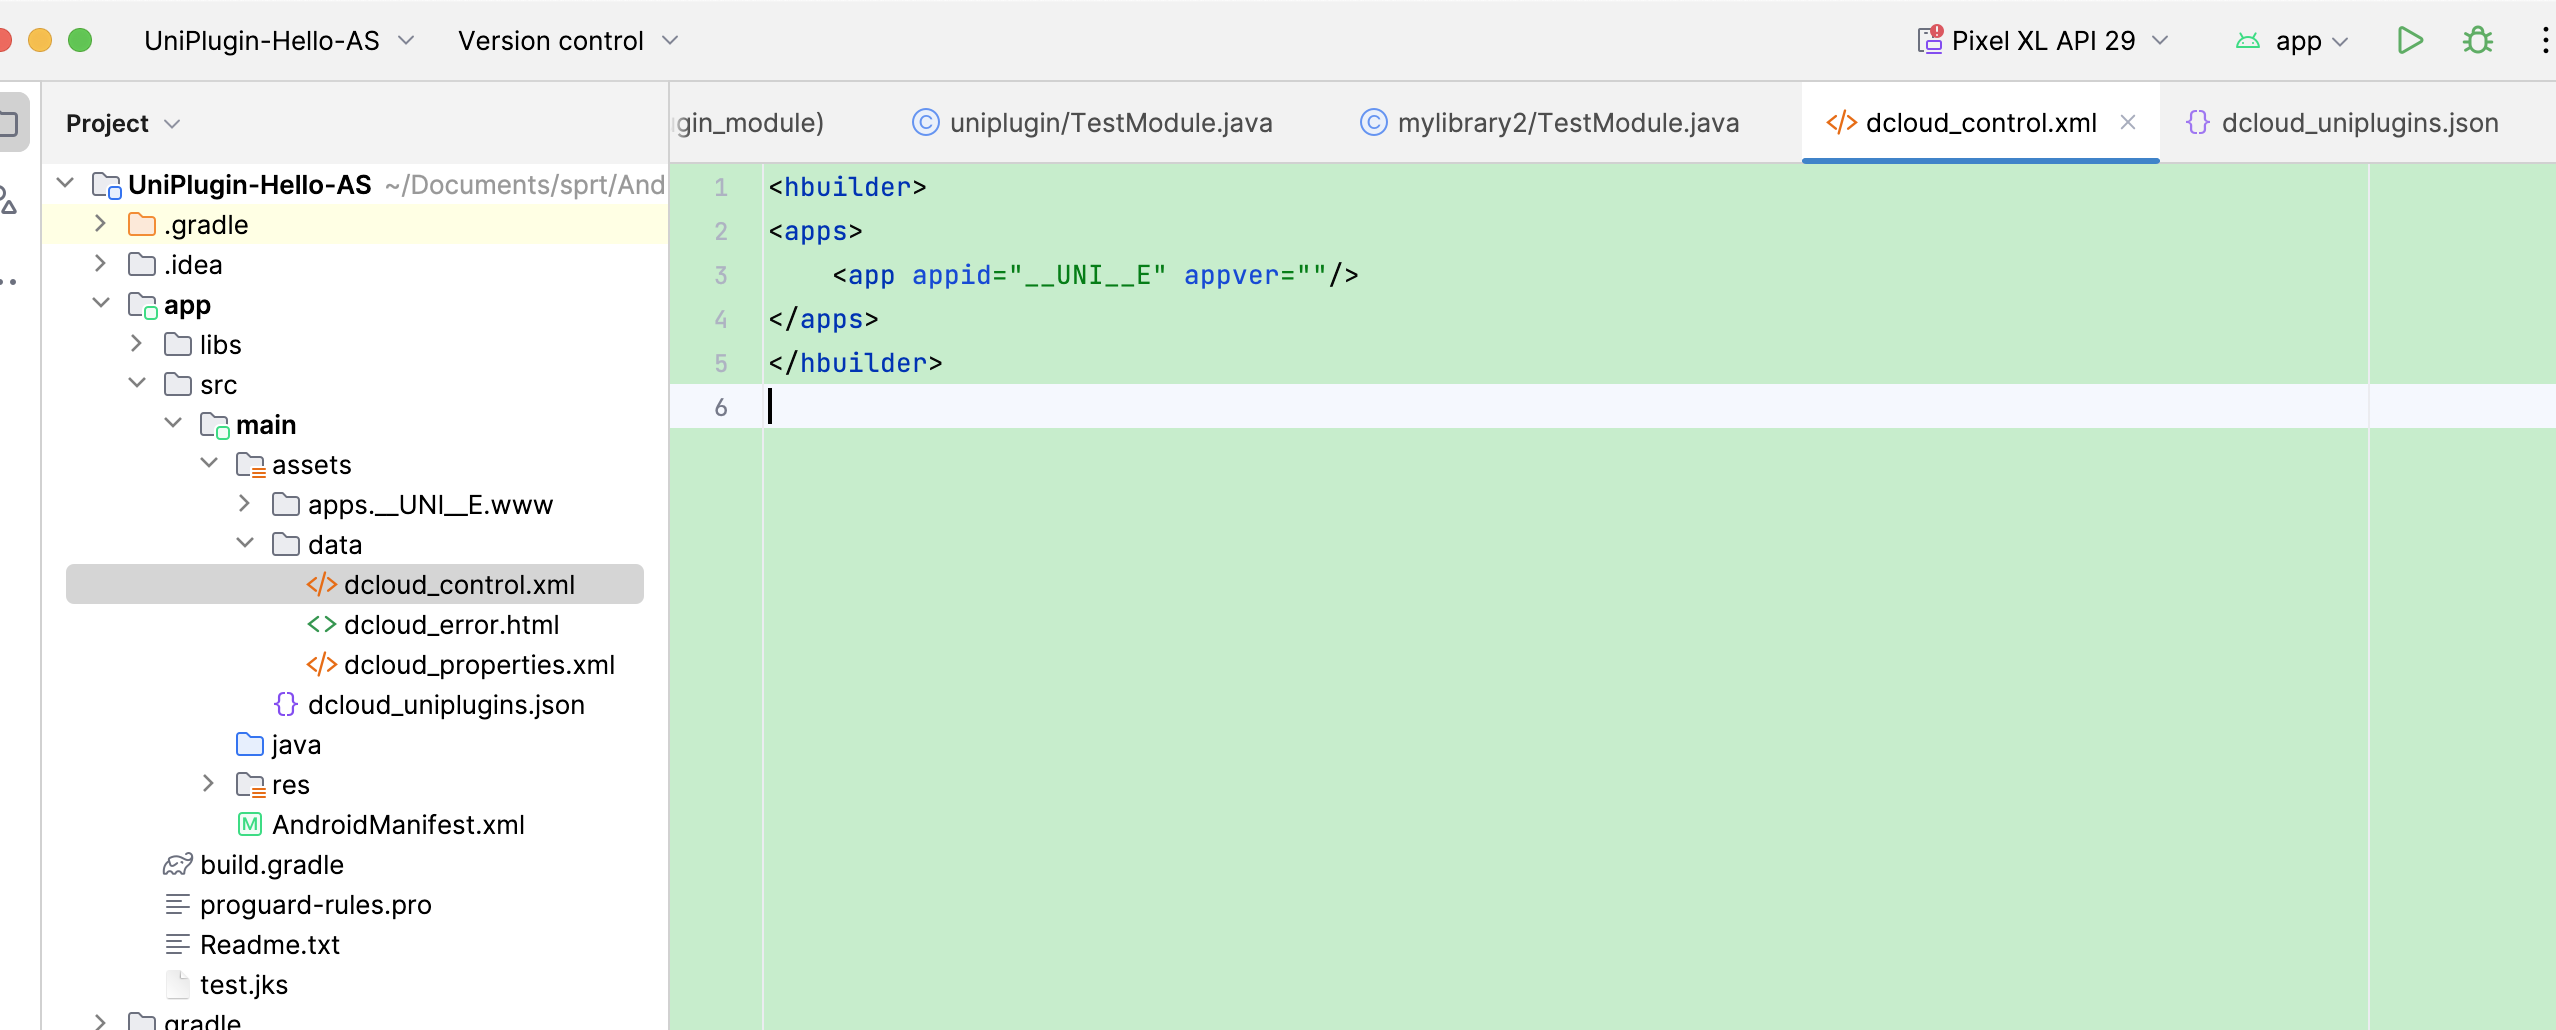Expand the apps.__UNI__E.www folder
The image size is (2556, 1030).
245,504
